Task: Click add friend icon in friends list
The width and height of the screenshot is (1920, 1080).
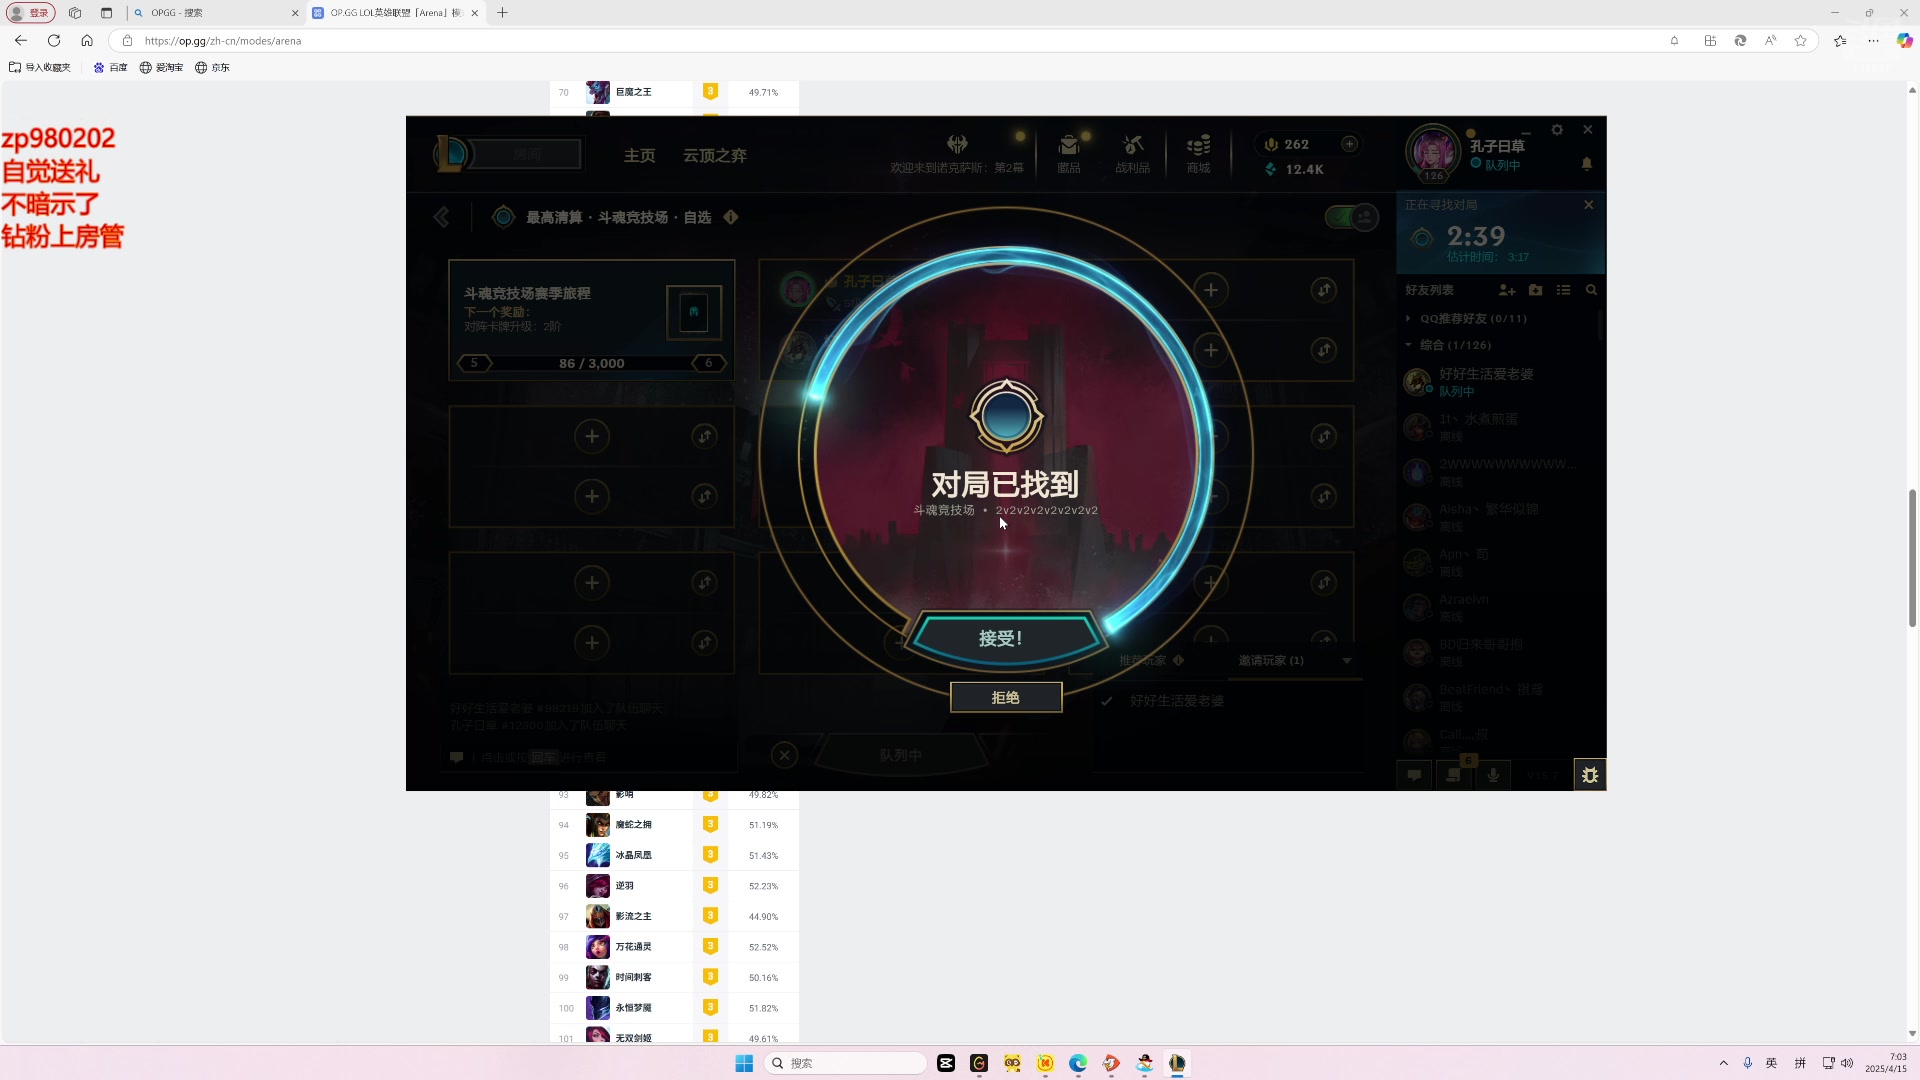Action: coord(1507,290)
